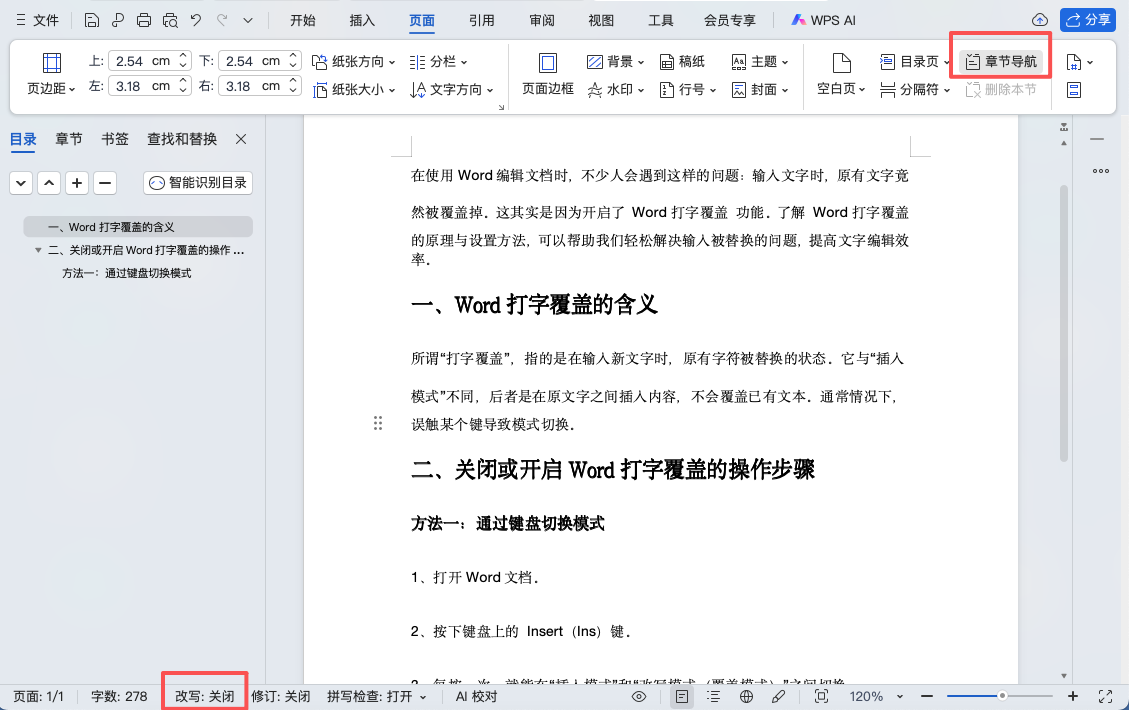The width and height of the screenshot is (1129, 710).
Task: Open the 纸张大小 paper size dropdown
Action: tap(354, 90)
